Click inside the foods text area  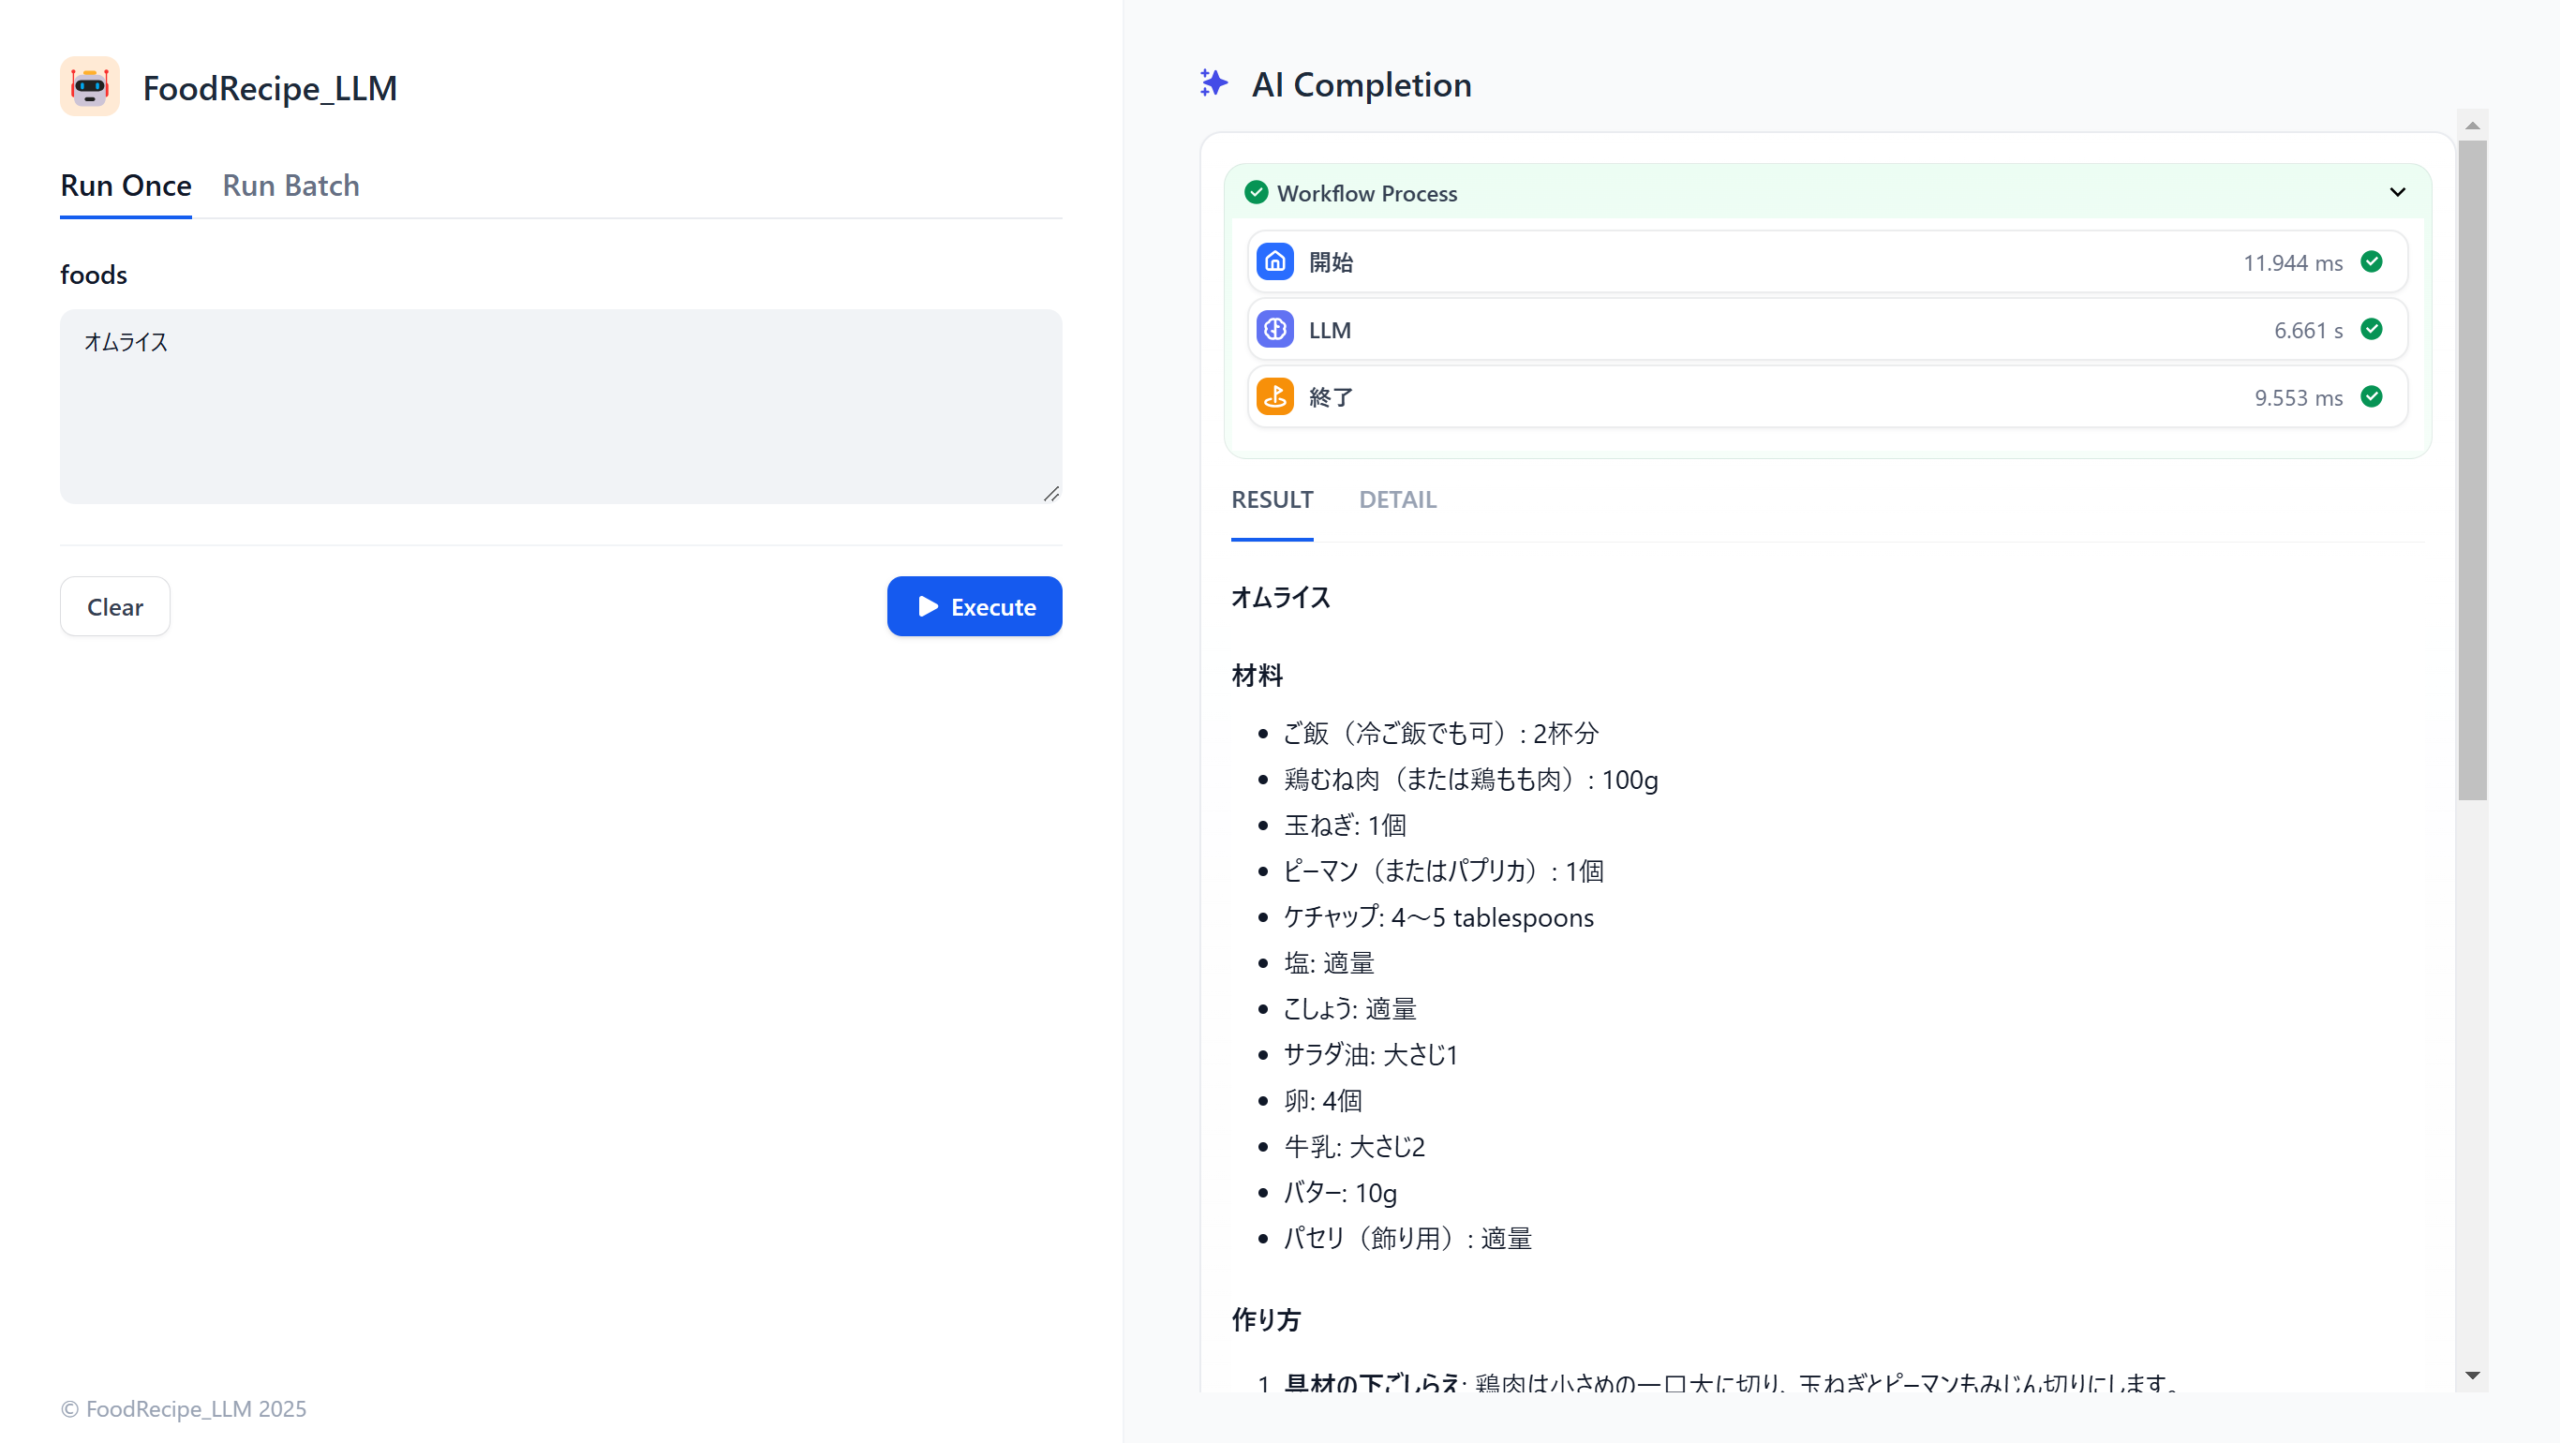(x=560, y=405)
